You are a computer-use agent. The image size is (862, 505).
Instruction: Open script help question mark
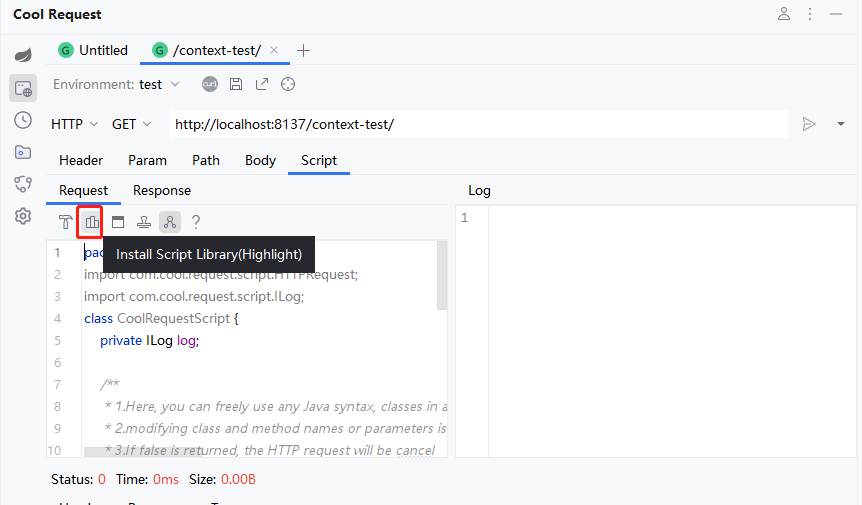(x=196, y=222)
